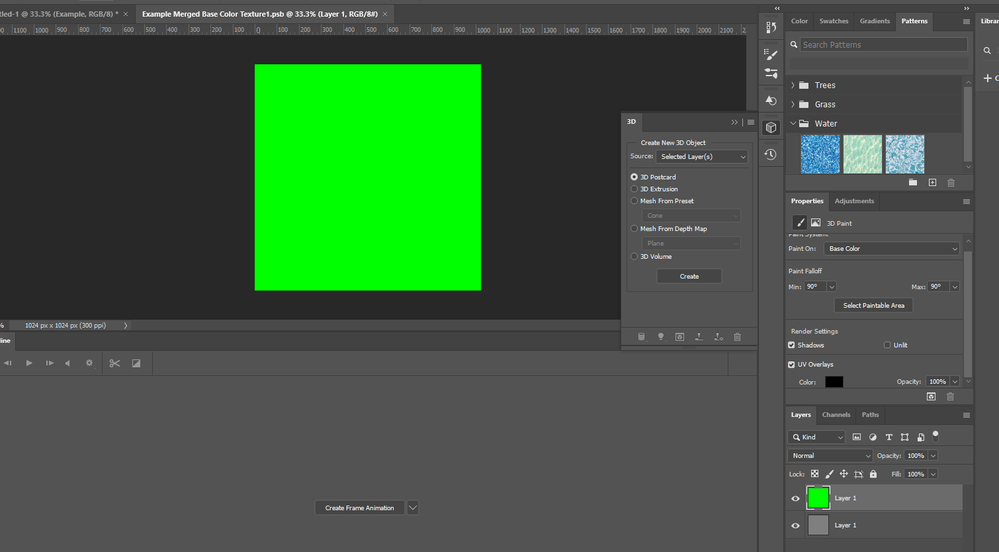Open the Source Selected Layer(s) dropdown
The width and height of the screenshot is (999, 552).
click(x=702, y=157)
